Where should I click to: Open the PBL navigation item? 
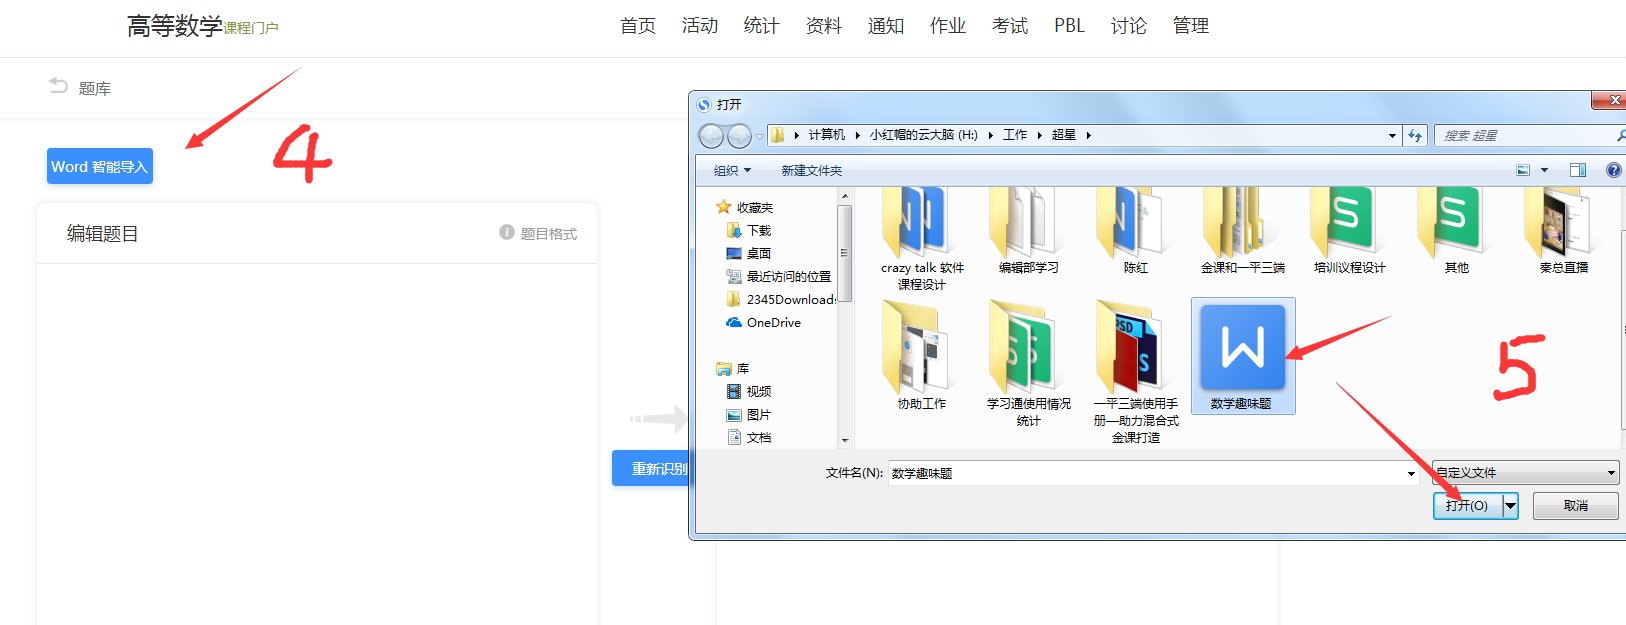pyautogui.click(x=1069, y=26)
